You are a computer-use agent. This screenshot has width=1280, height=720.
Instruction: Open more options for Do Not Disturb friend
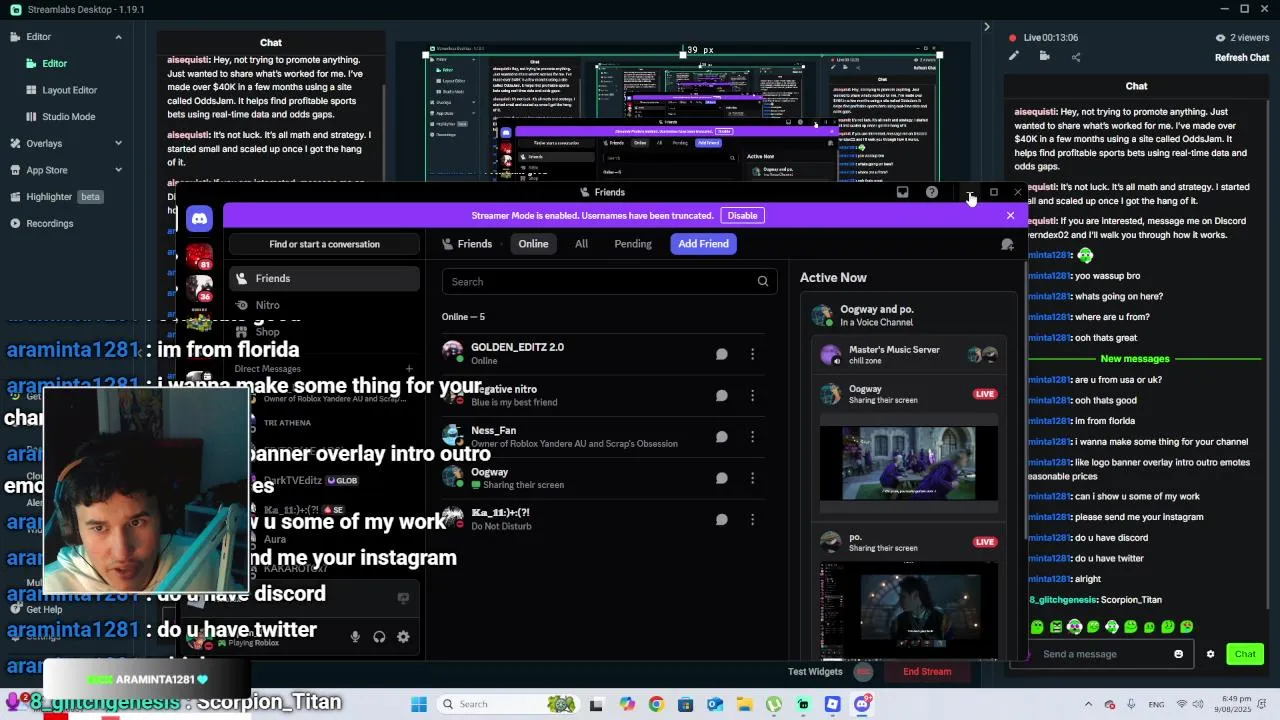click(752, 519)
